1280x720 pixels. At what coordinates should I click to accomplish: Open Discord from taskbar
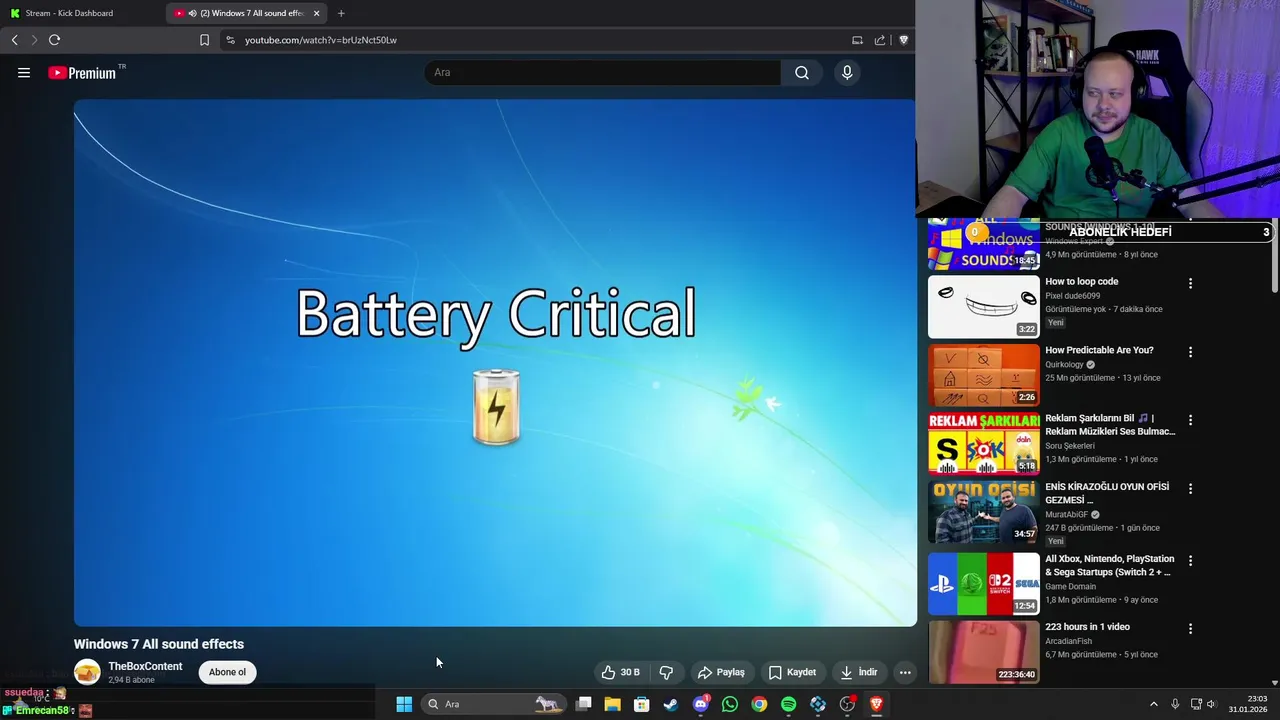click(701, 704)
